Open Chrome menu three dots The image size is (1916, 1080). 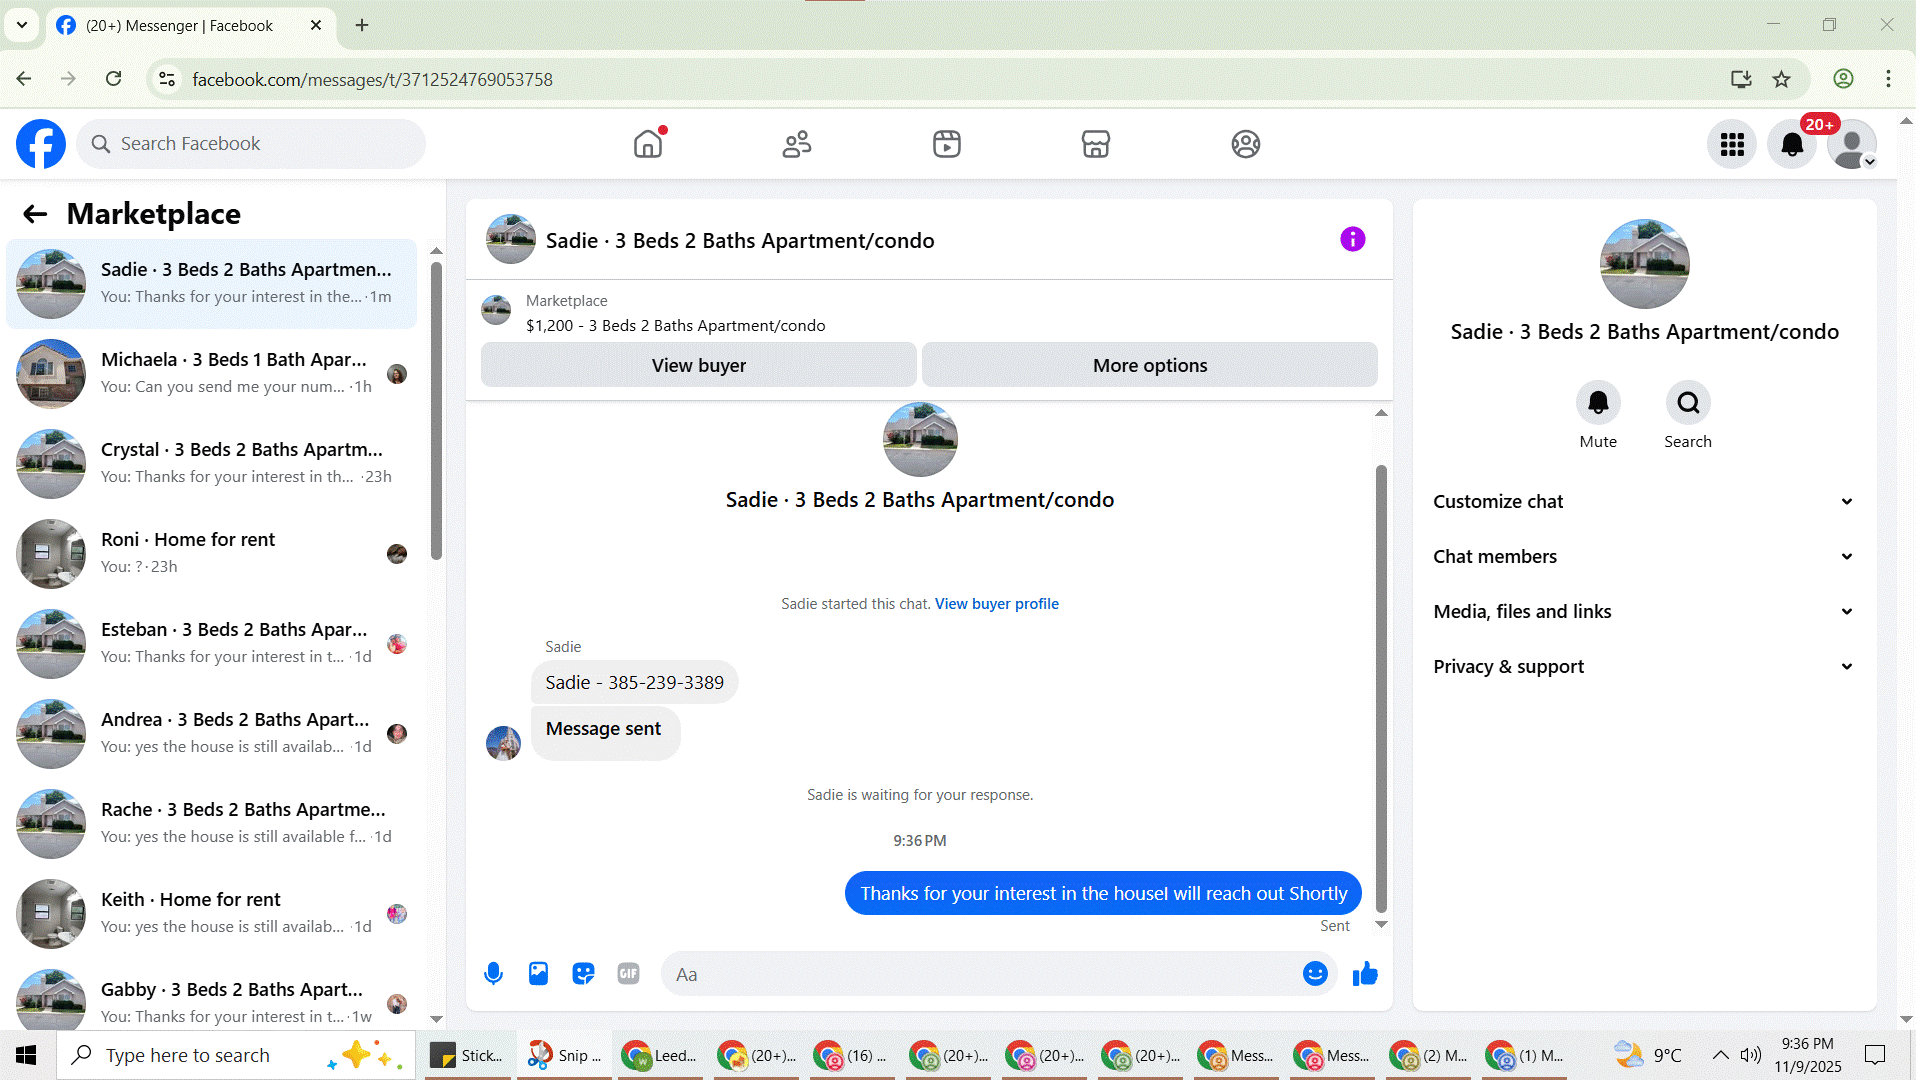[1888, 79]
